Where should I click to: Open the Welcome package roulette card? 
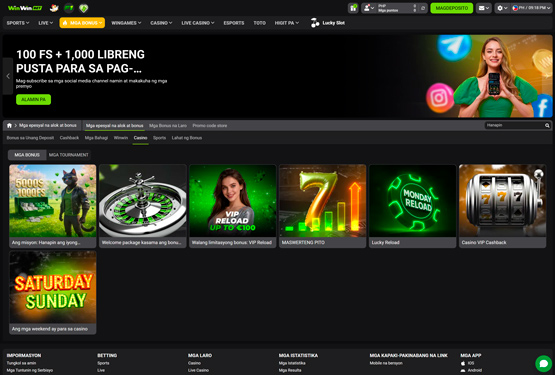143,206
